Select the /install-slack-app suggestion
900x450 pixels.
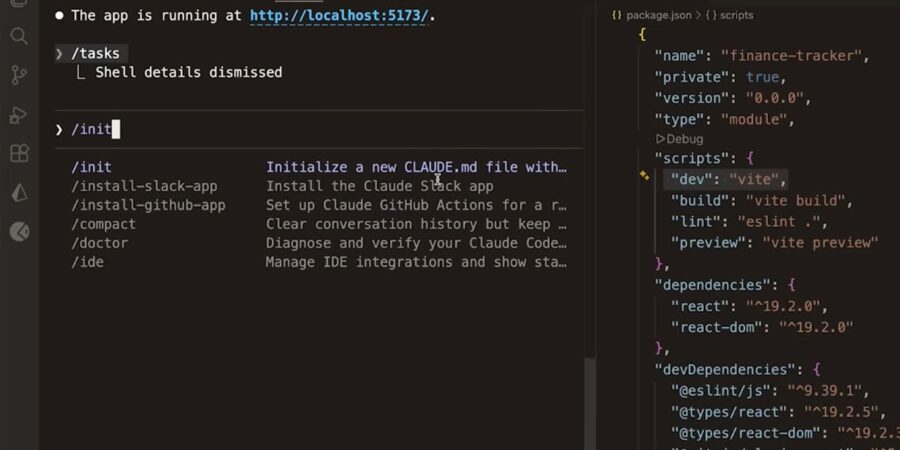[144, 186]
